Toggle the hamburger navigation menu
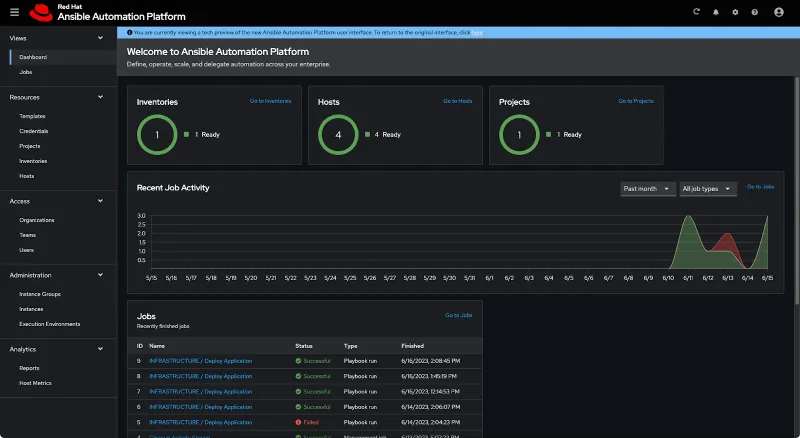 (14, 12)
